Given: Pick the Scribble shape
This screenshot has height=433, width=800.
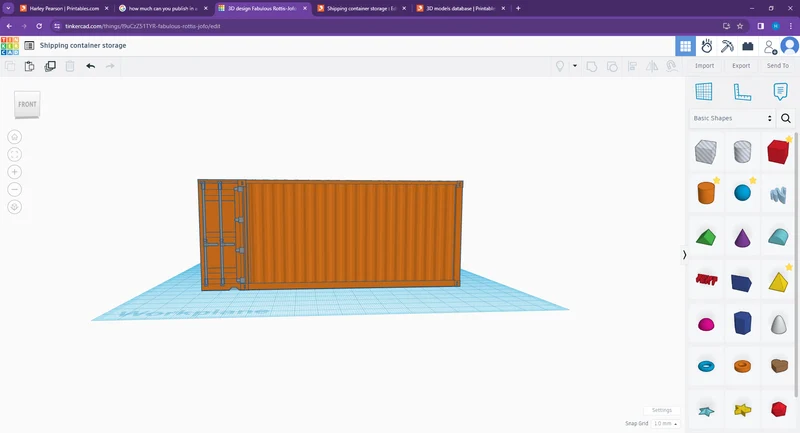Looking at the screenshot, I should pos(778,194).
